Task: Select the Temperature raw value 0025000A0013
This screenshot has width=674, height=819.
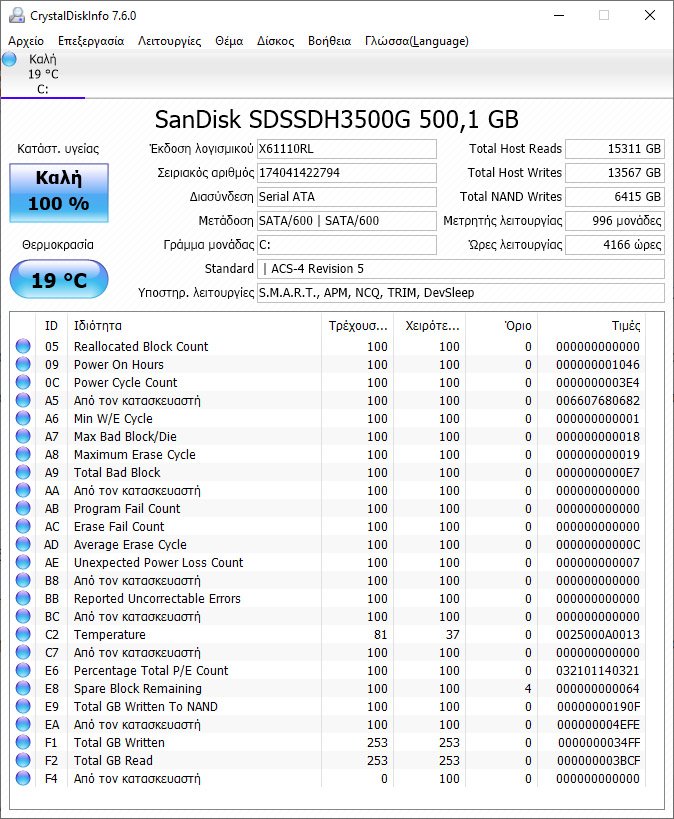Action: coord(598,635)
